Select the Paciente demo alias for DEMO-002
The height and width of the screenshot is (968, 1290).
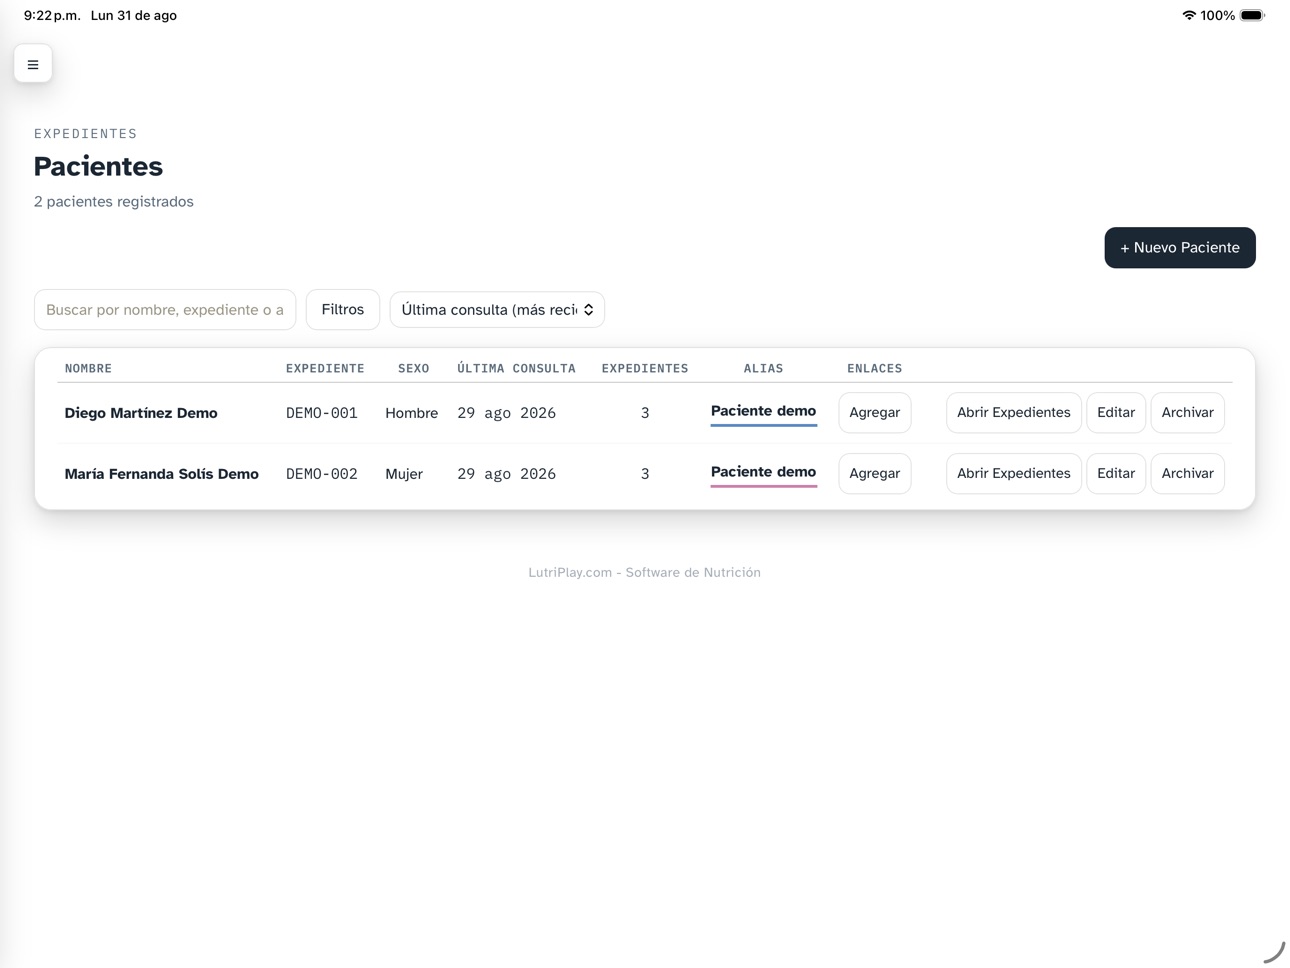click(764, 473)
